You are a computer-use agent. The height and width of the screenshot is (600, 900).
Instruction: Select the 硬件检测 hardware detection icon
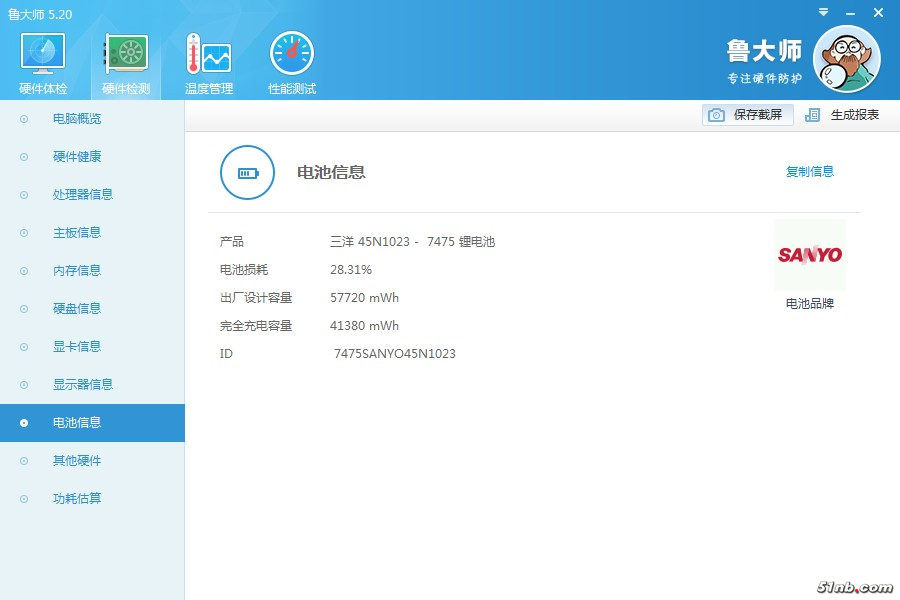[126, 55]
